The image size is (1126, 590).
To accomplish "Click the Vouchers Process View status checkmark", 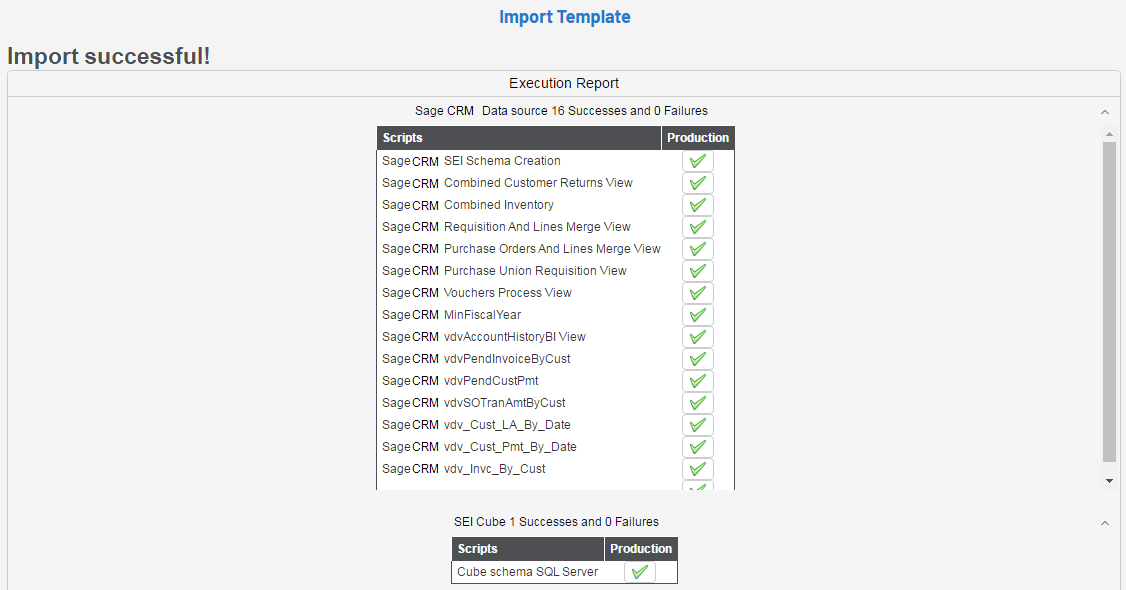I will (x=698, y=293).
